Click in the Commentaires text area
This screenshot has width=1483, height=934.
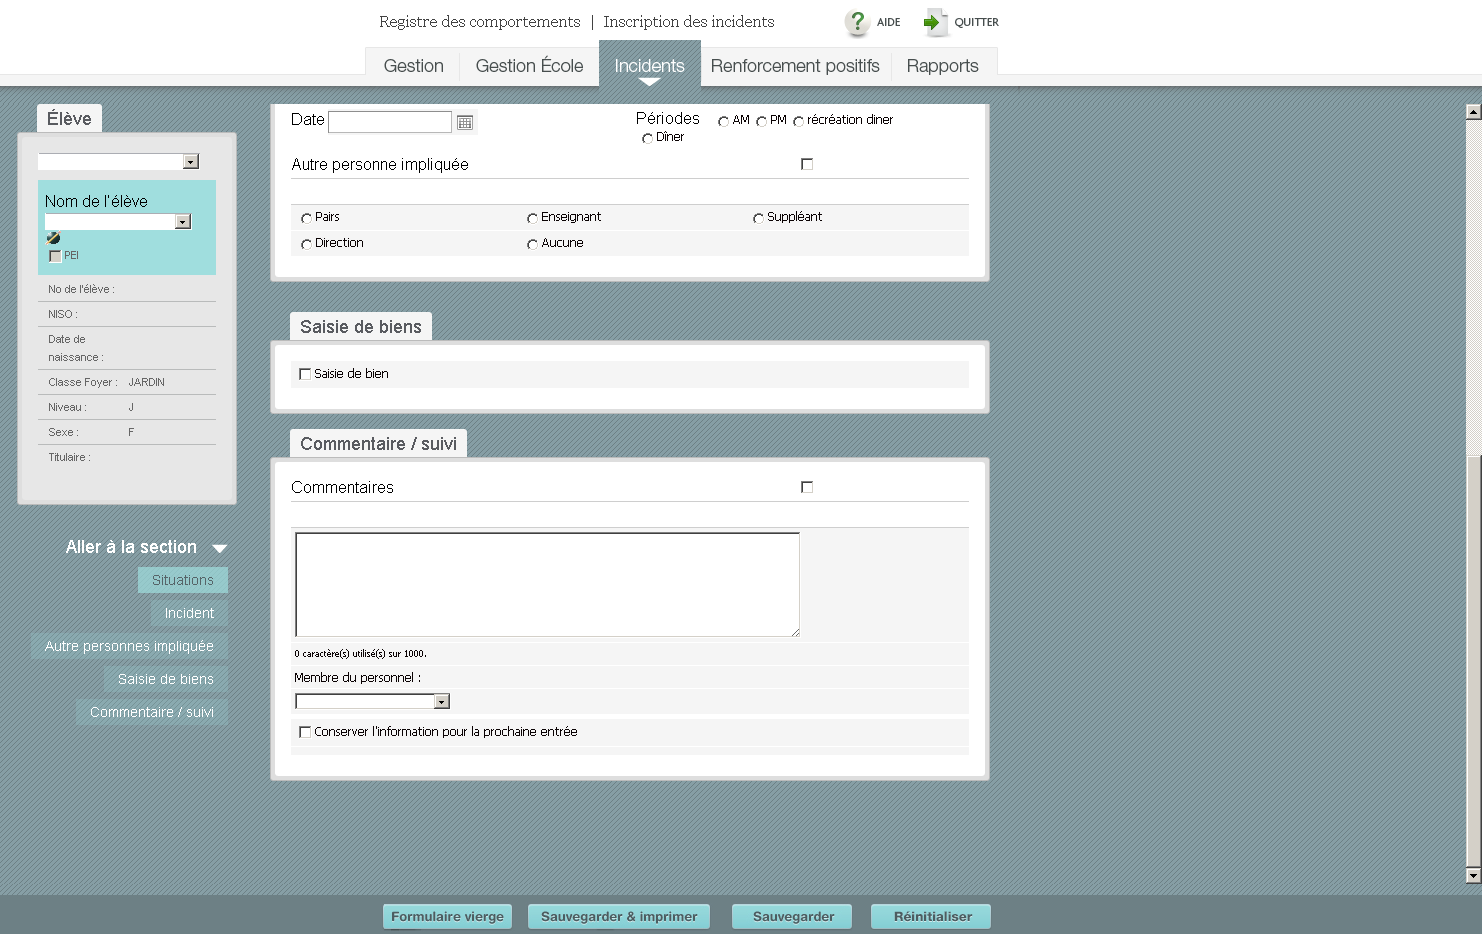547,585
